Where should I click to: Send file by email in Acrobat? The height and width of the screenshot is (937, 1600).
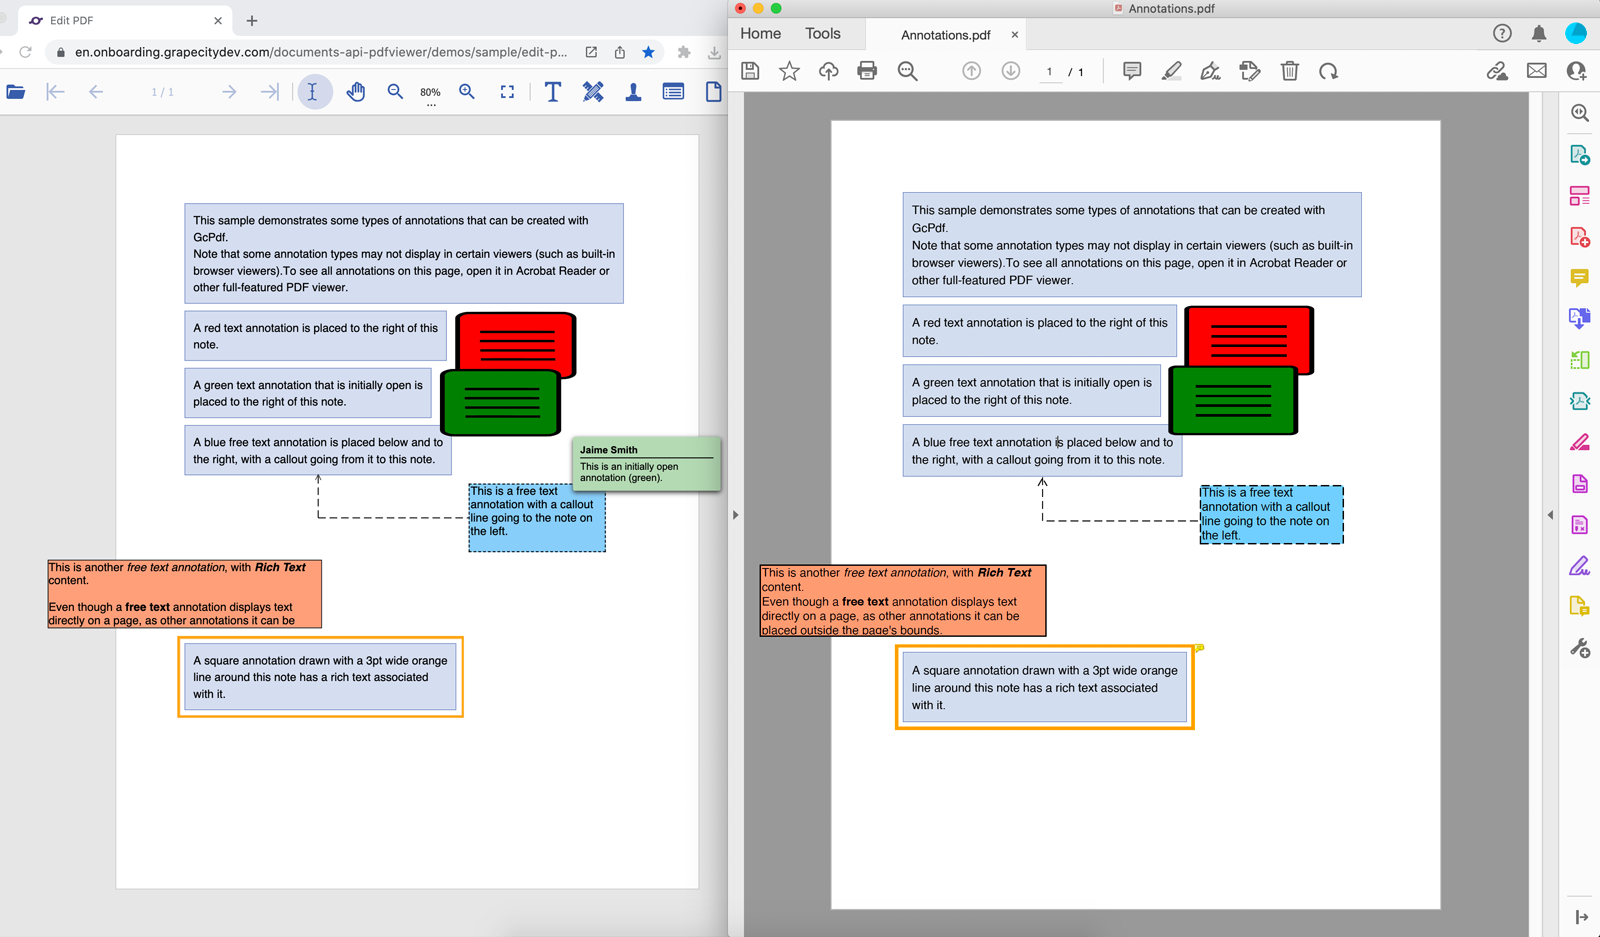point(1537,71)
